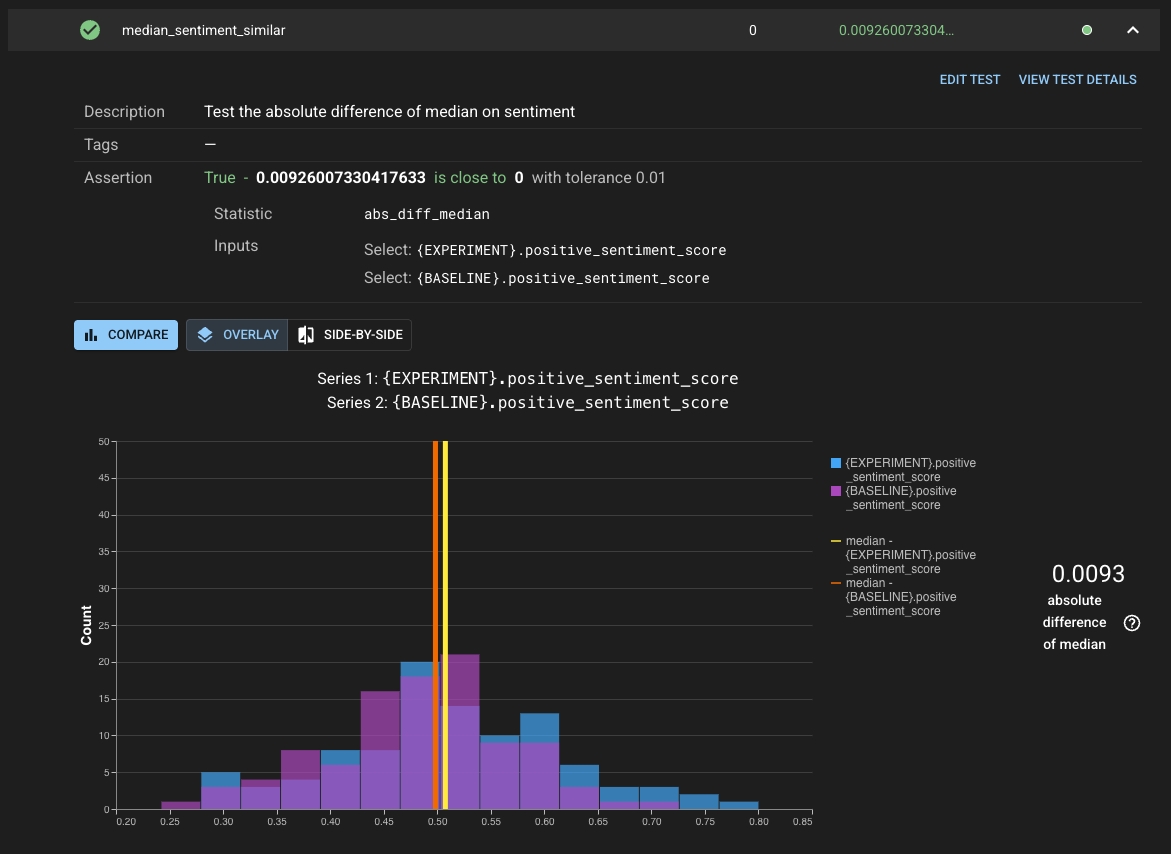The width and height of the screenshot is (1171, 854).
Task: Open Edit Test link
Action: pyautogui.click(x=969, y=79)
